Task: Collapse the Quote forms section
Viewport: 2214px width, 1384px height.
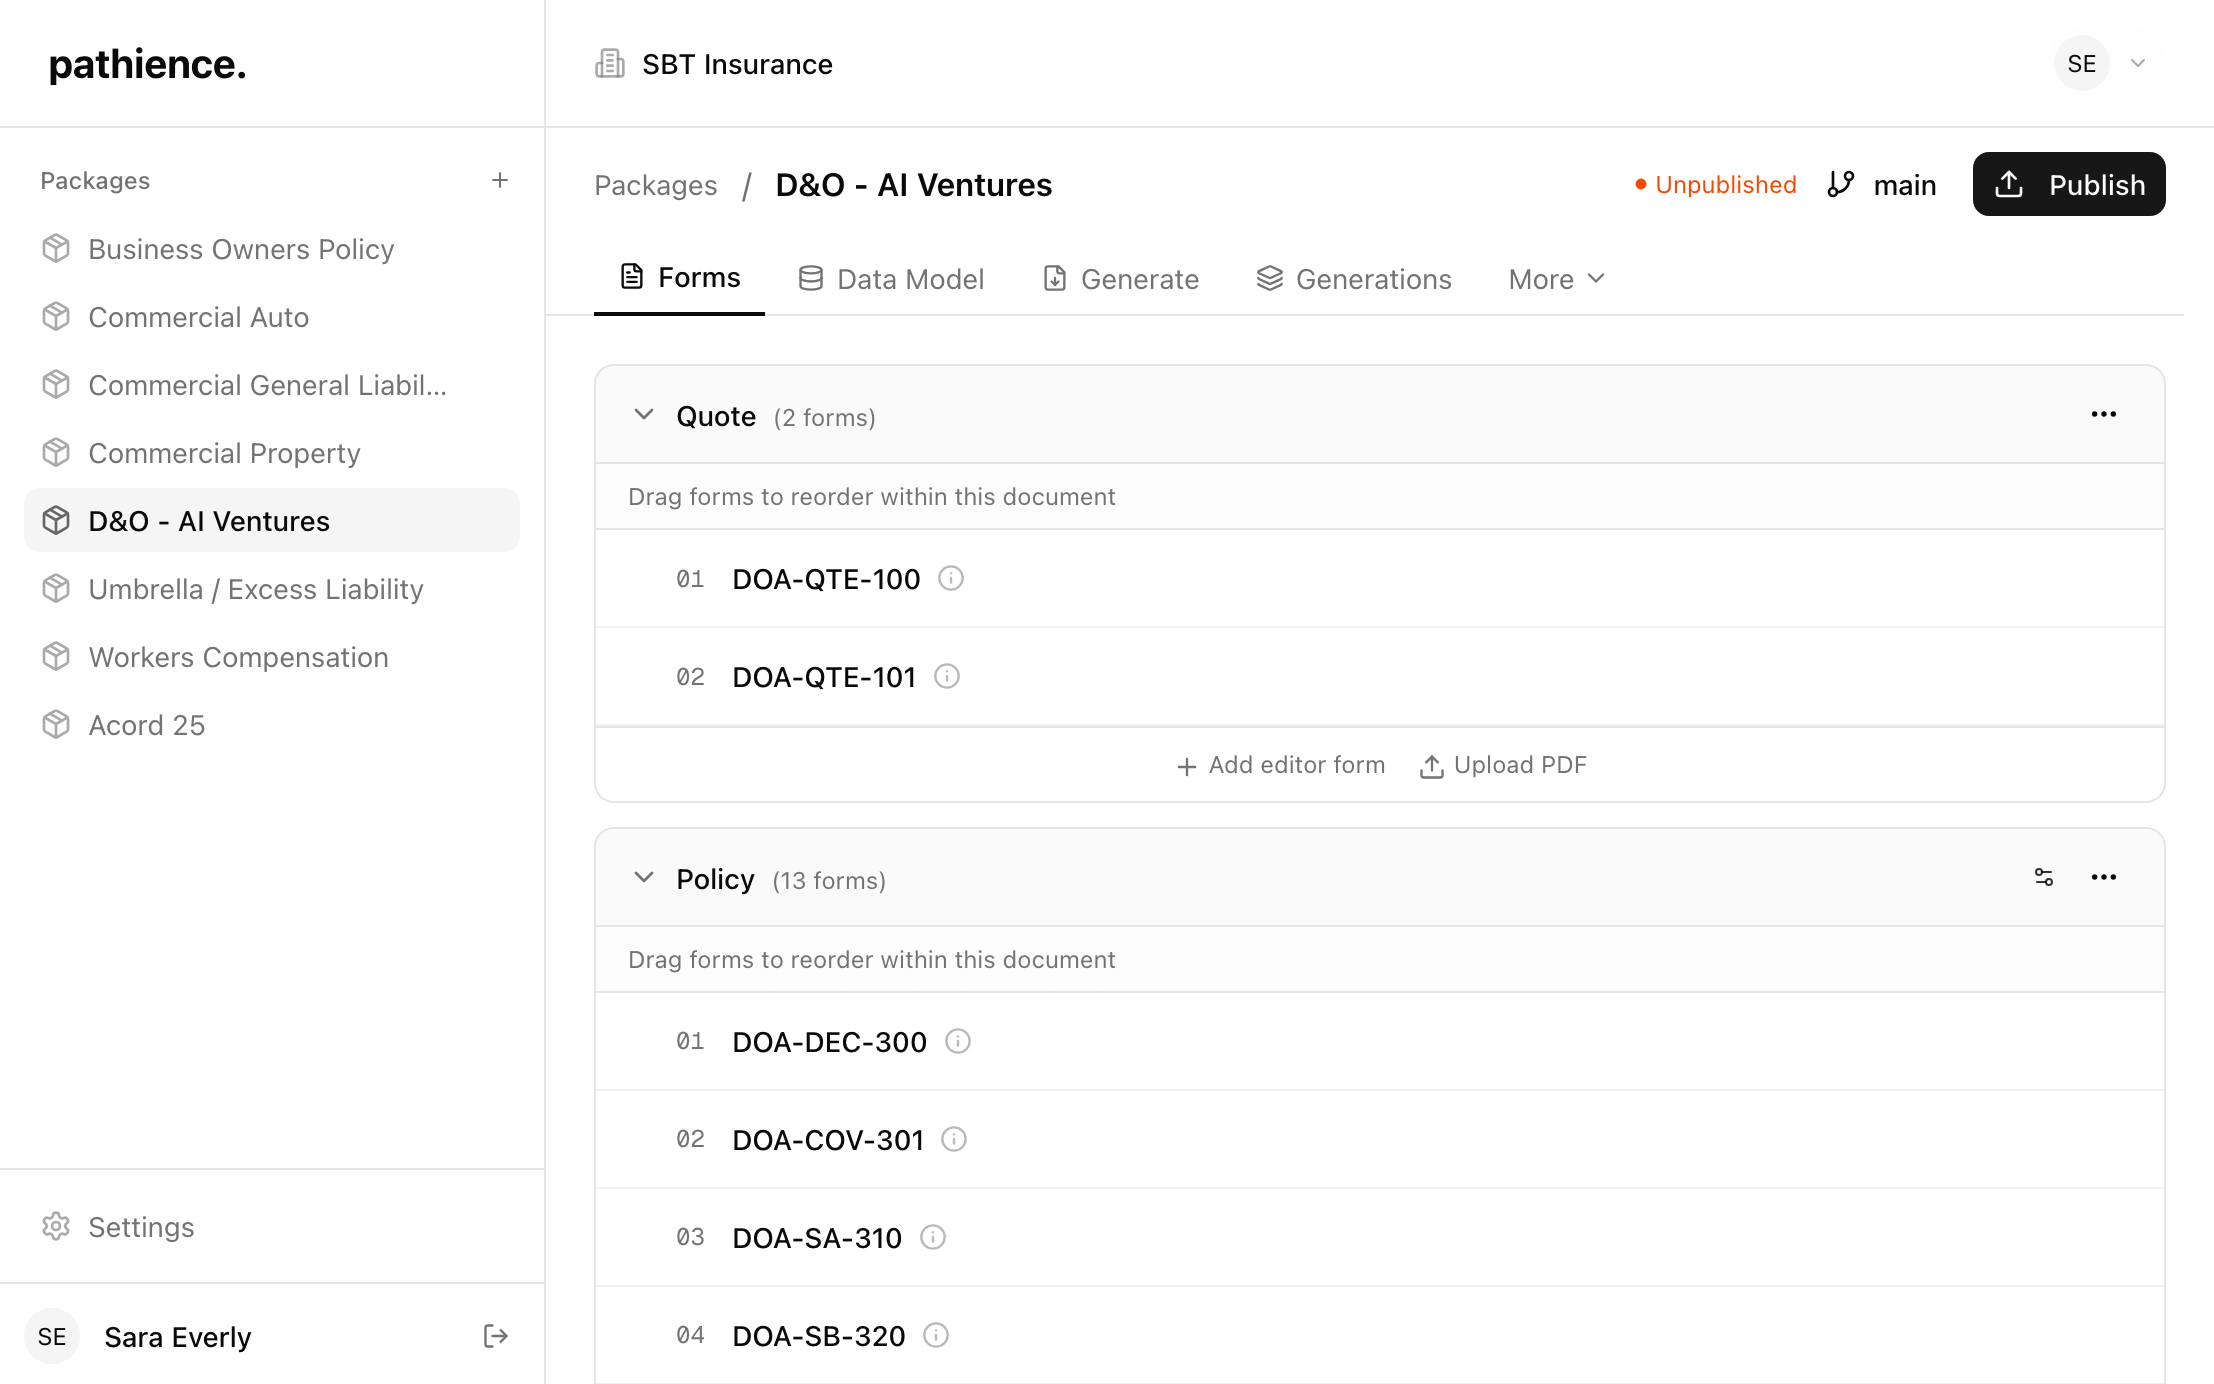Action: (x=644, y=415)
